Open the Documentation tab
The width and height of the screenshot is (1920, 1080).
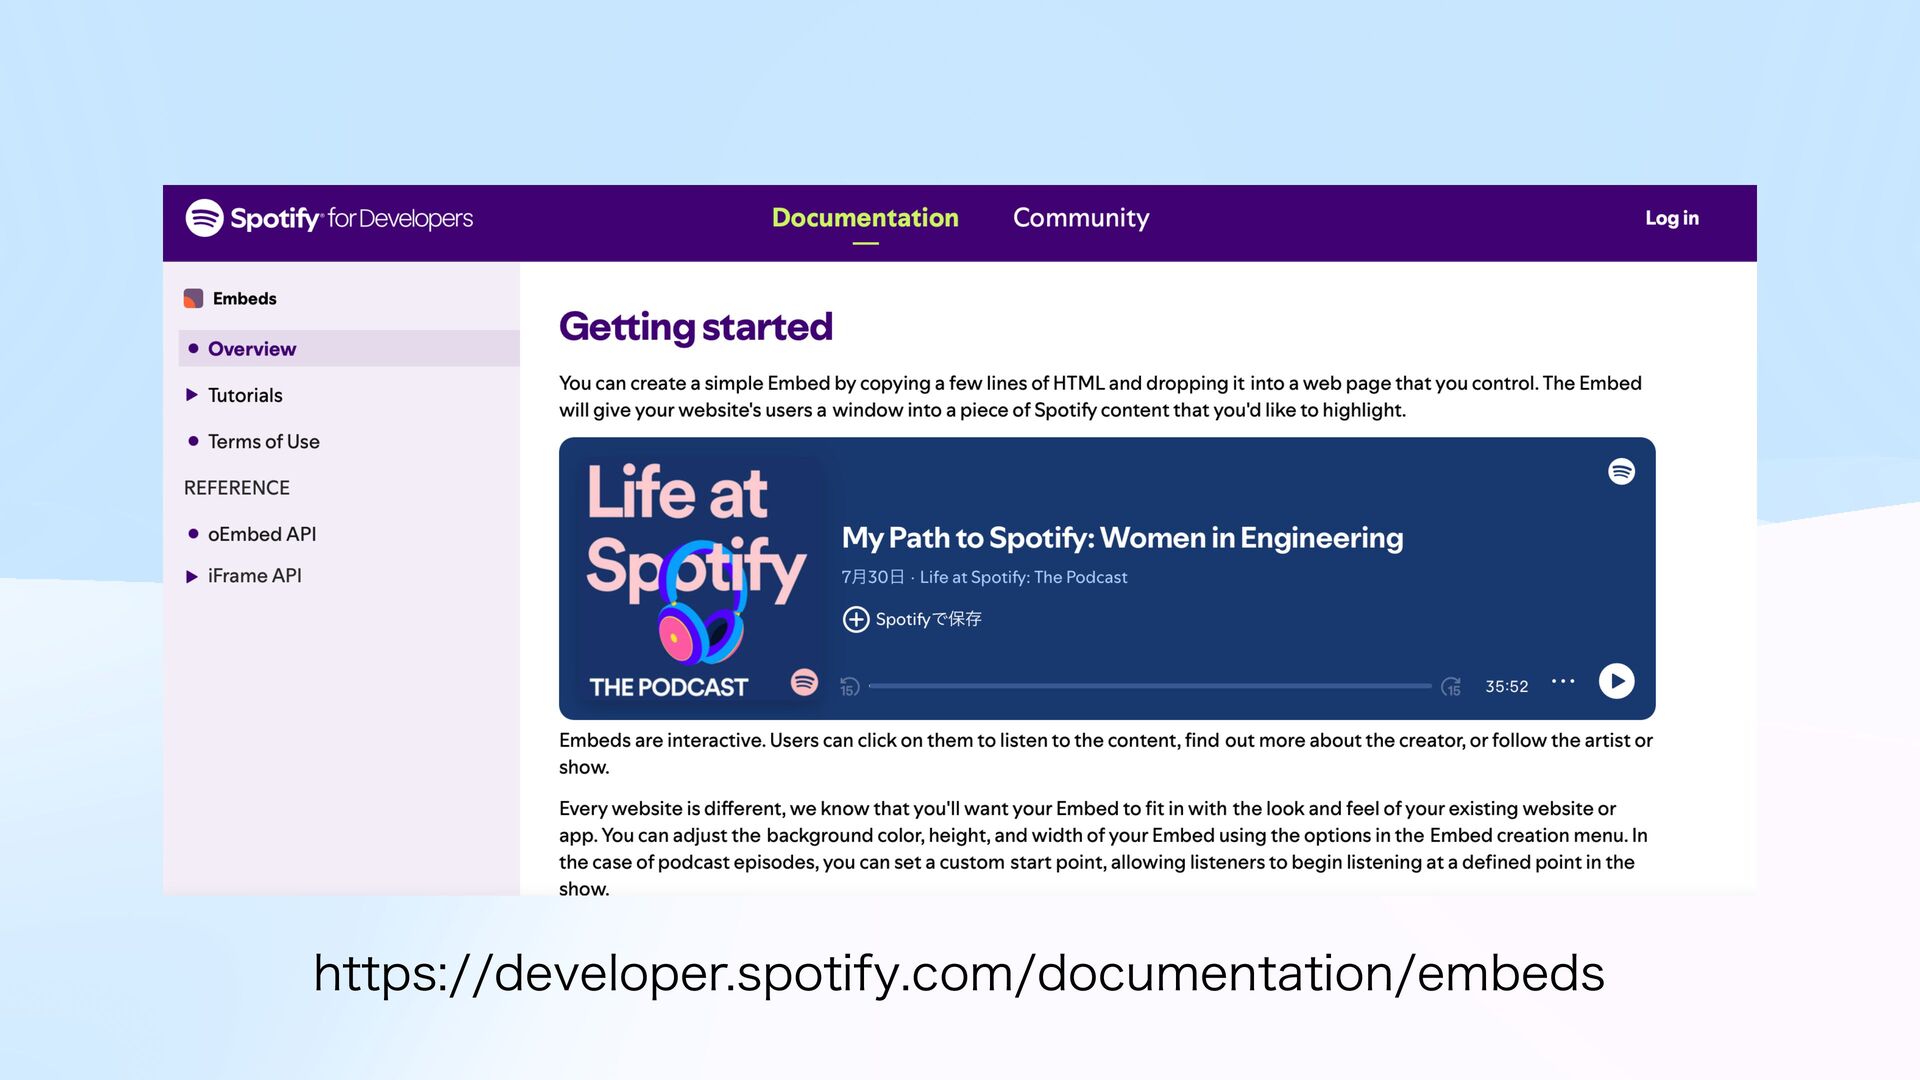tap(865, 218)
